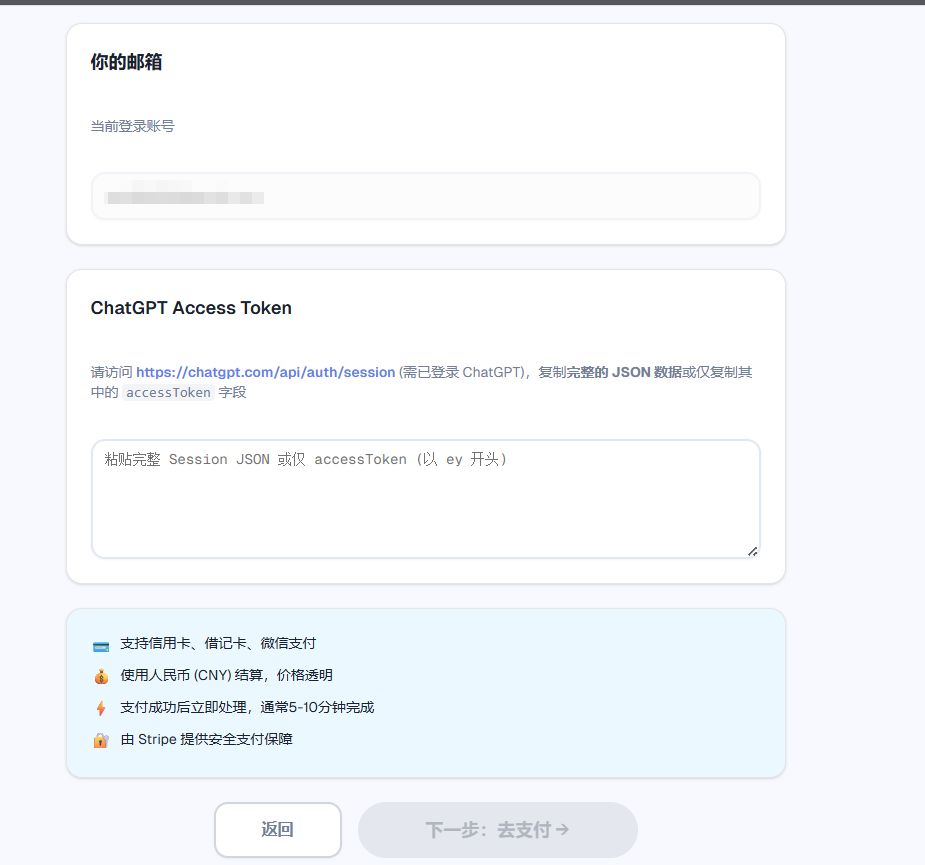Click the blurred current login email field
925x865 pixels.
pos(425,196)
